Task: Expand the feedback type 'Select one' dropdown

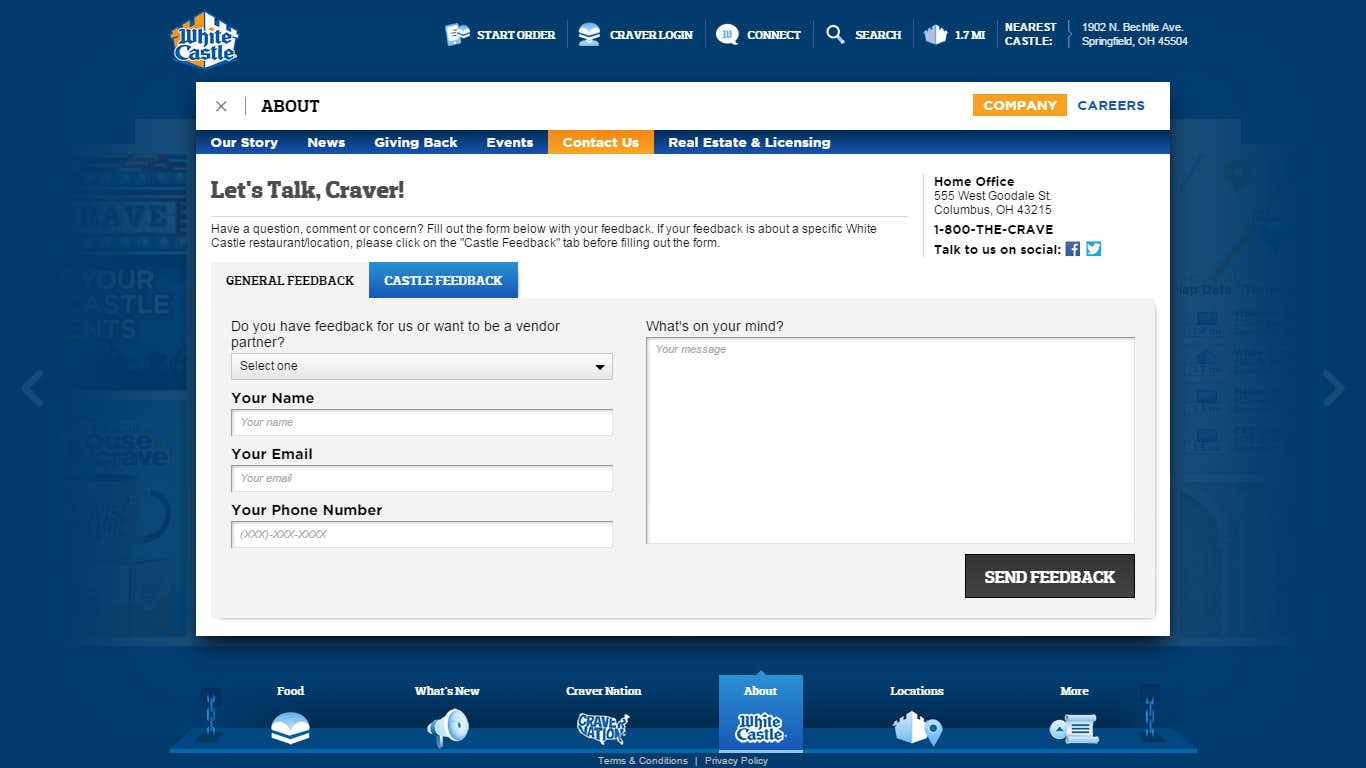Action: tap(421, 366)
